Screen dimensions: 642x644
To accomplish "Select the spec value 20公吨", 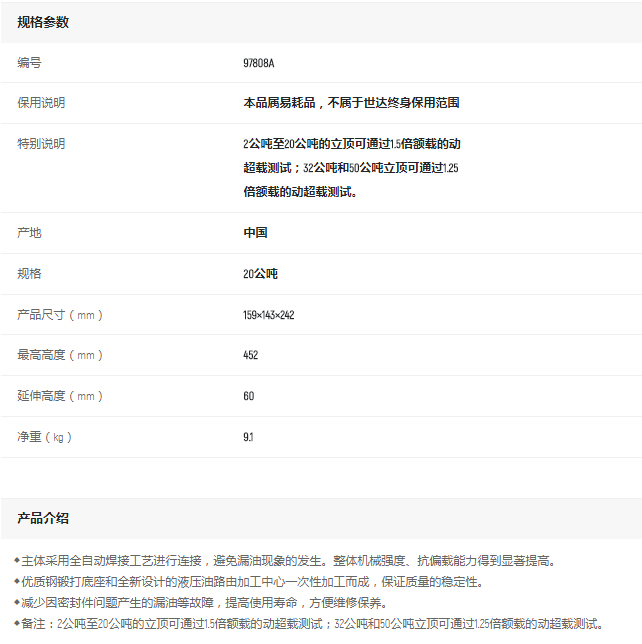I will point(260,274).
